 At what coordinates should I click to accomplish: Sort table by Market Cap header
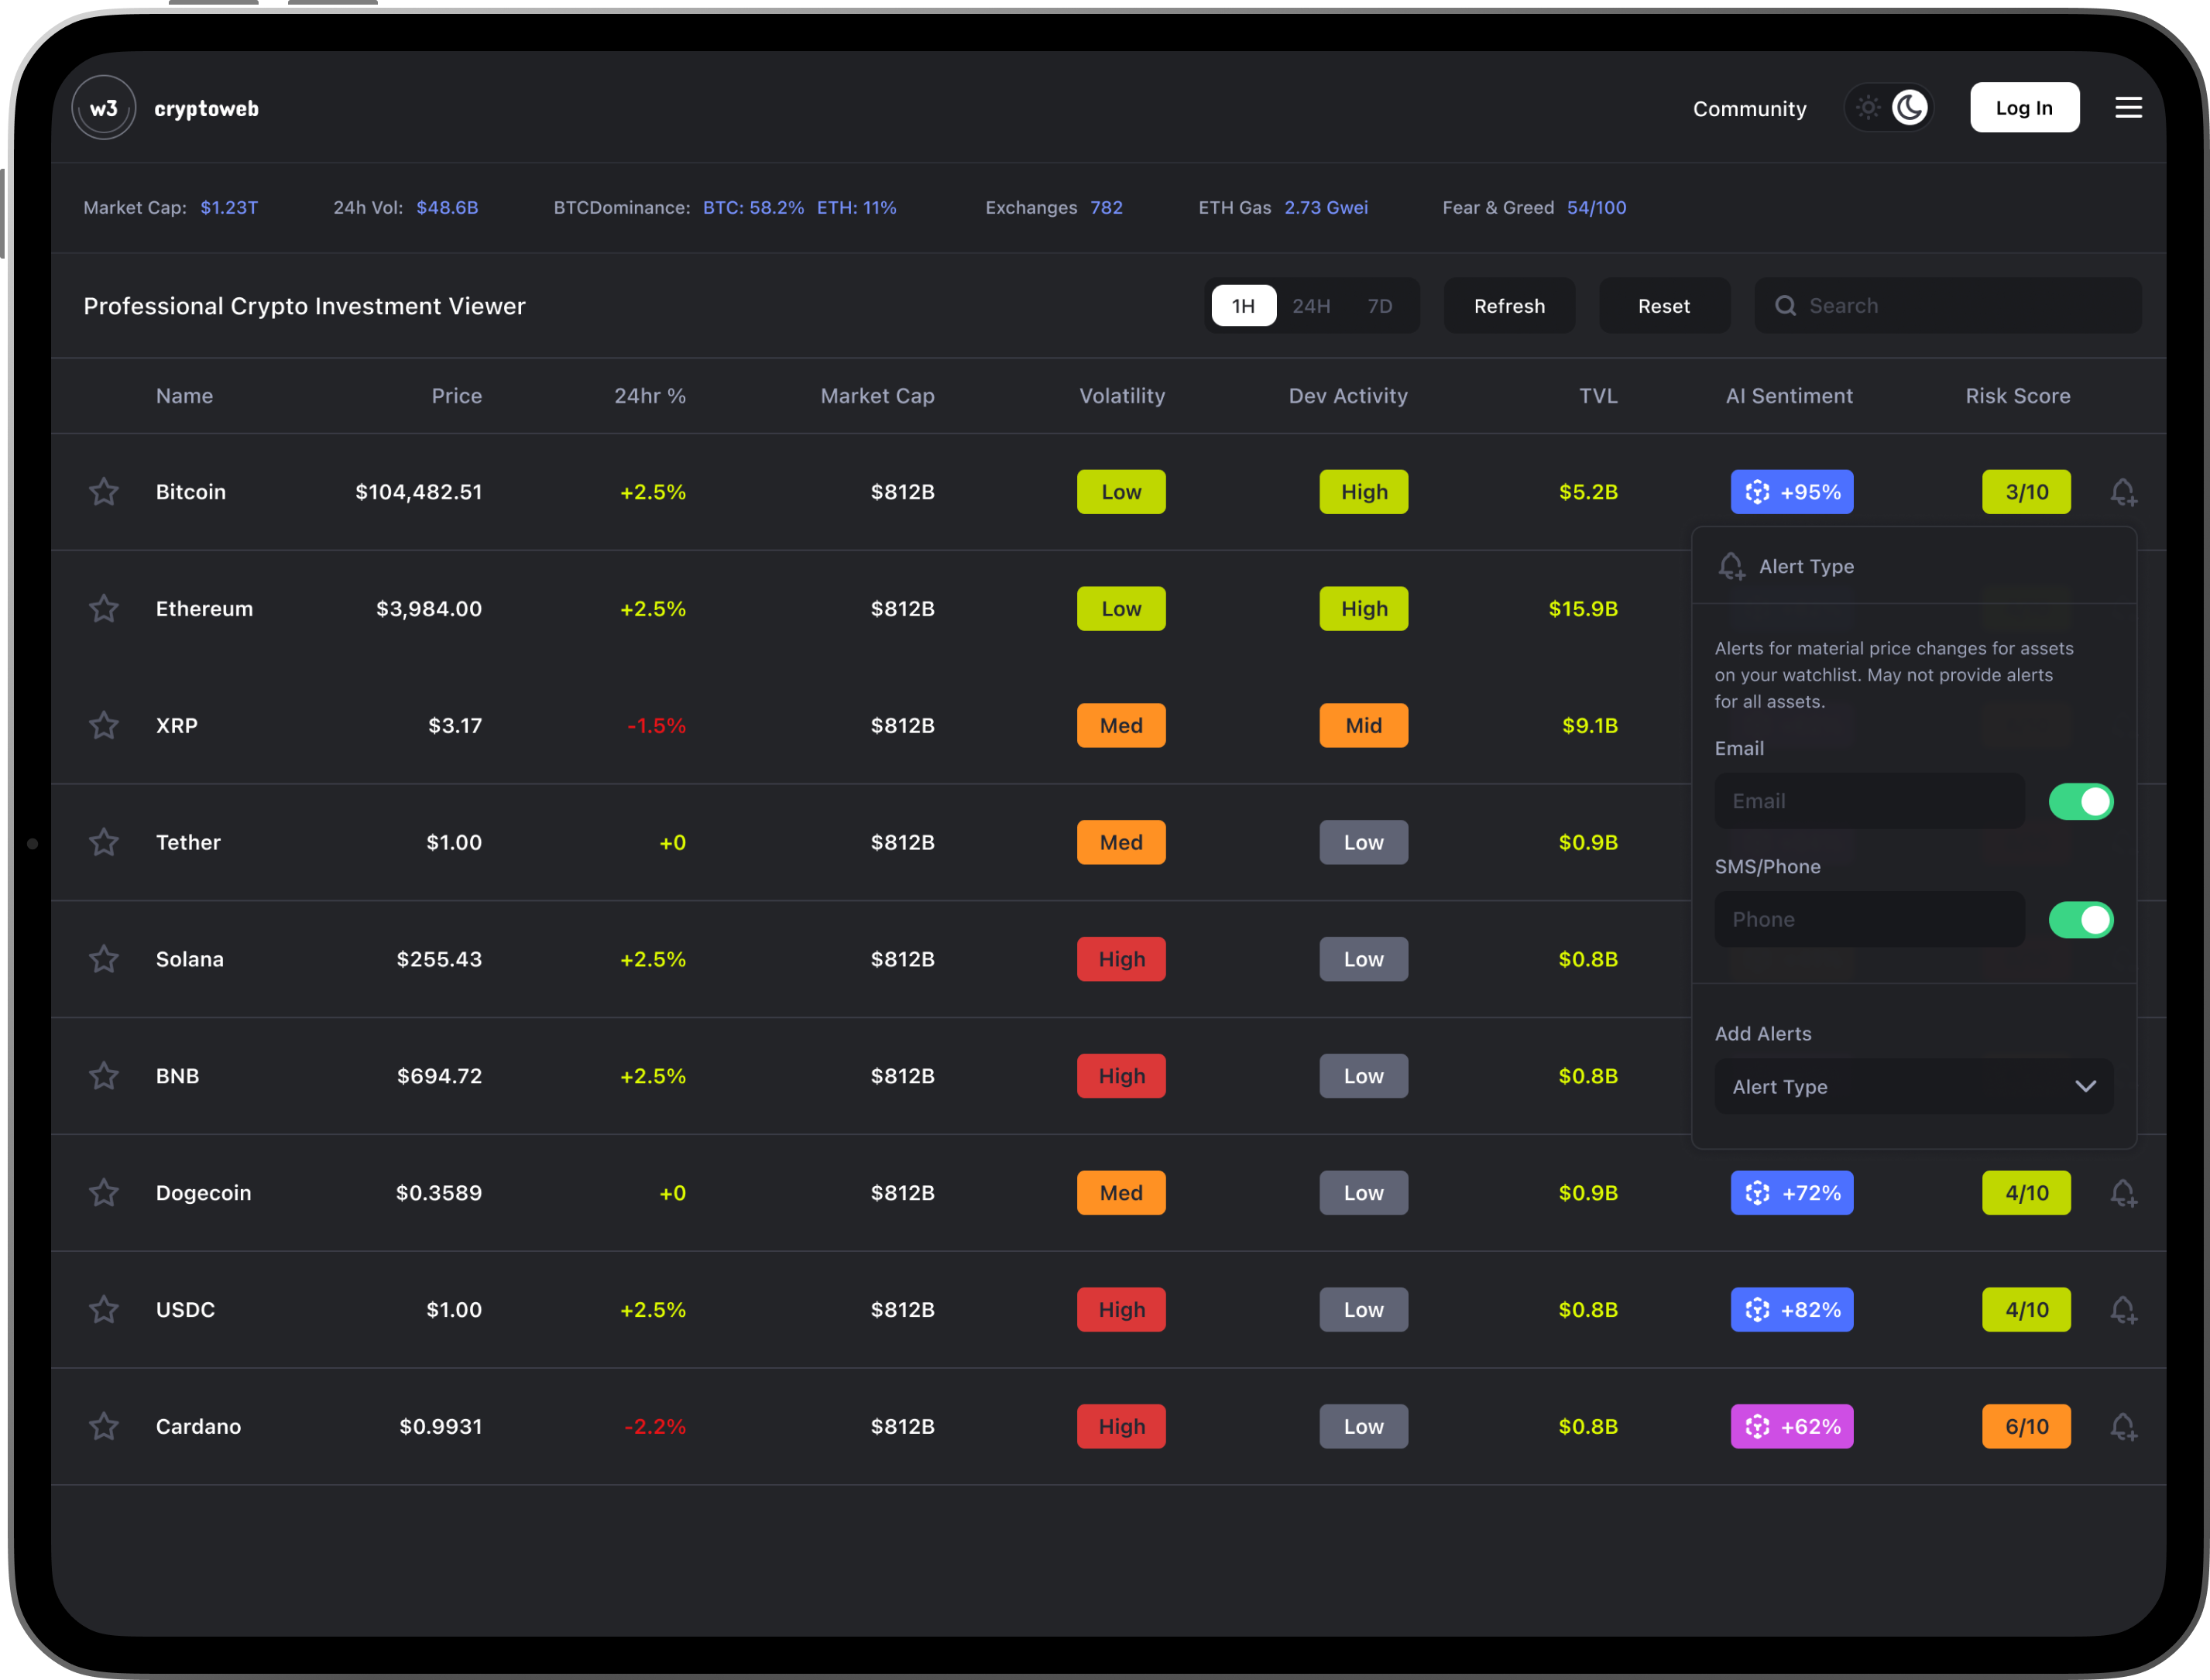tap(877, 396)
